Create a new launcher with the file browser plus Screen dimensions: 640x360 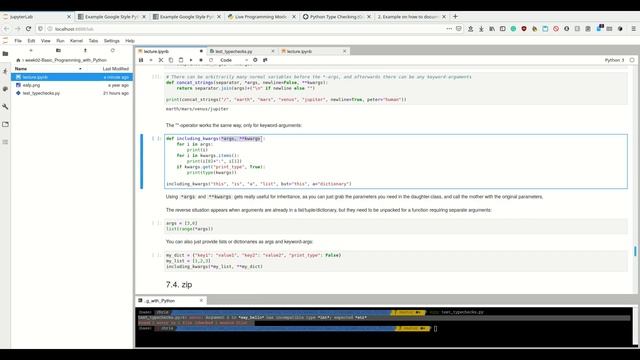coord(31,50)
